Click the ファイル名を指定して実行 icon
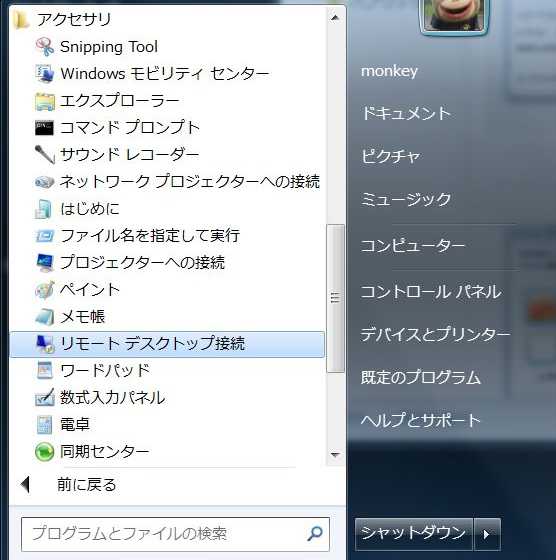The height and width of the screenshot is (560, 556). (x=45, y=236)
